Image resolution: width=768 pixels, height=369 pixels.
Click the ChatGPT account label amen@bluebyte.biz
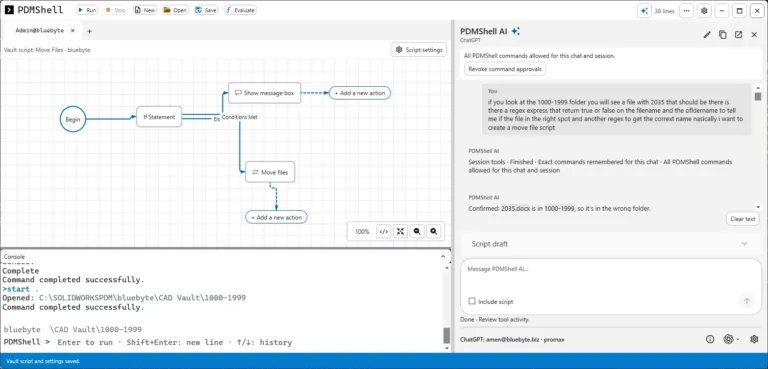coord(512,339)
